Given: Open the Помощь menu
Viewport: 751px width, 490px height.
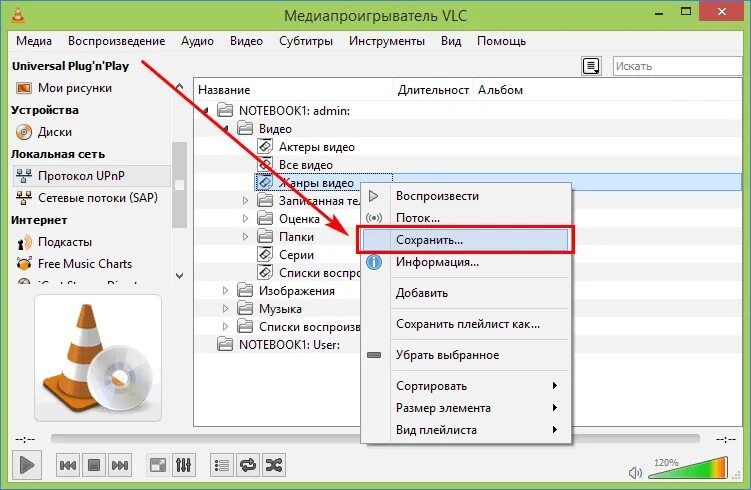Looking at the screenshot, I should point(501,41).
